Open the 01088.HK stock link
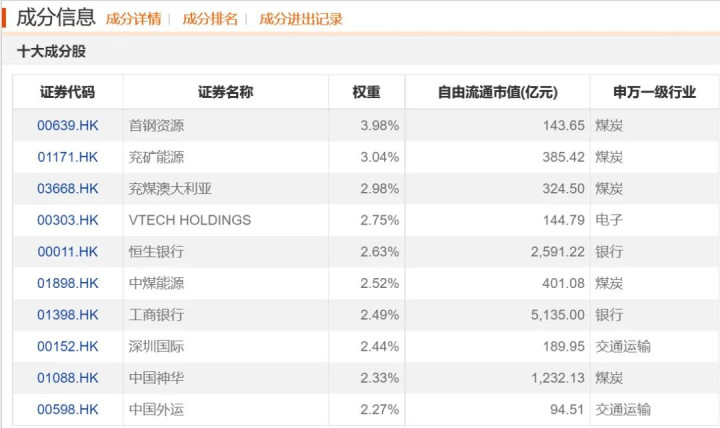Image resolution: width=720 pixels, height=428 pixels. coord(68,377)
